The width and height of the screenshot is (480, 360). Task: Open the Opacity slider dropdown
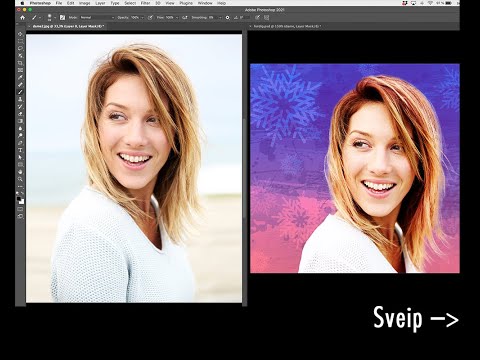click(142, 17)
